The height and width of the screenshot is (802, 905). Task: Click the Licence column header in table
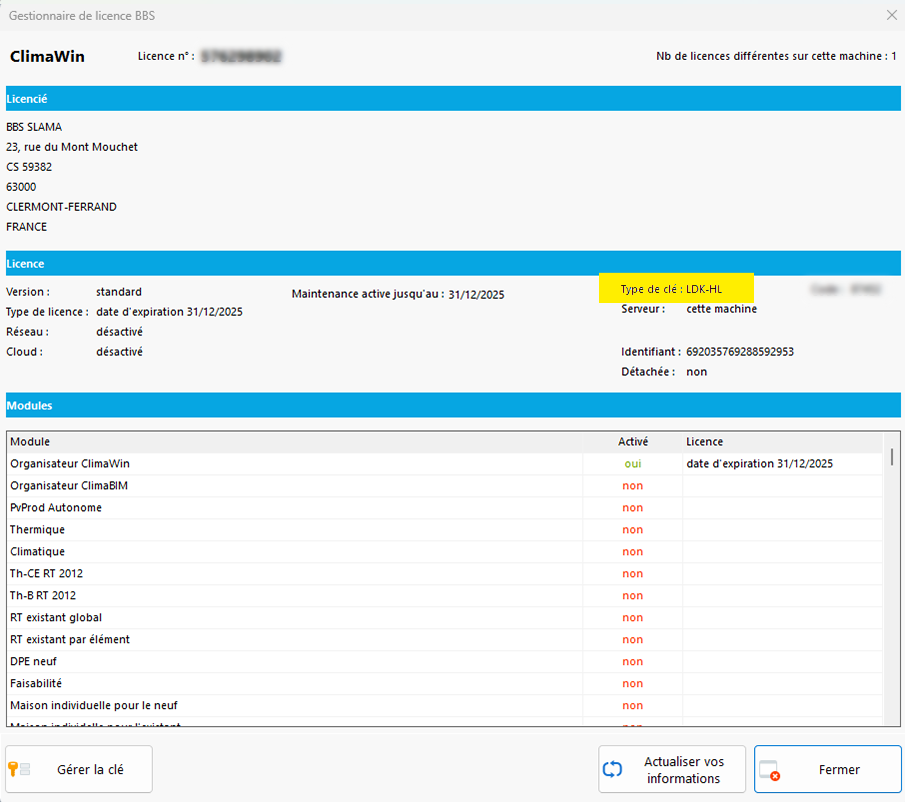pyautogui.click(x=783, y=441)
